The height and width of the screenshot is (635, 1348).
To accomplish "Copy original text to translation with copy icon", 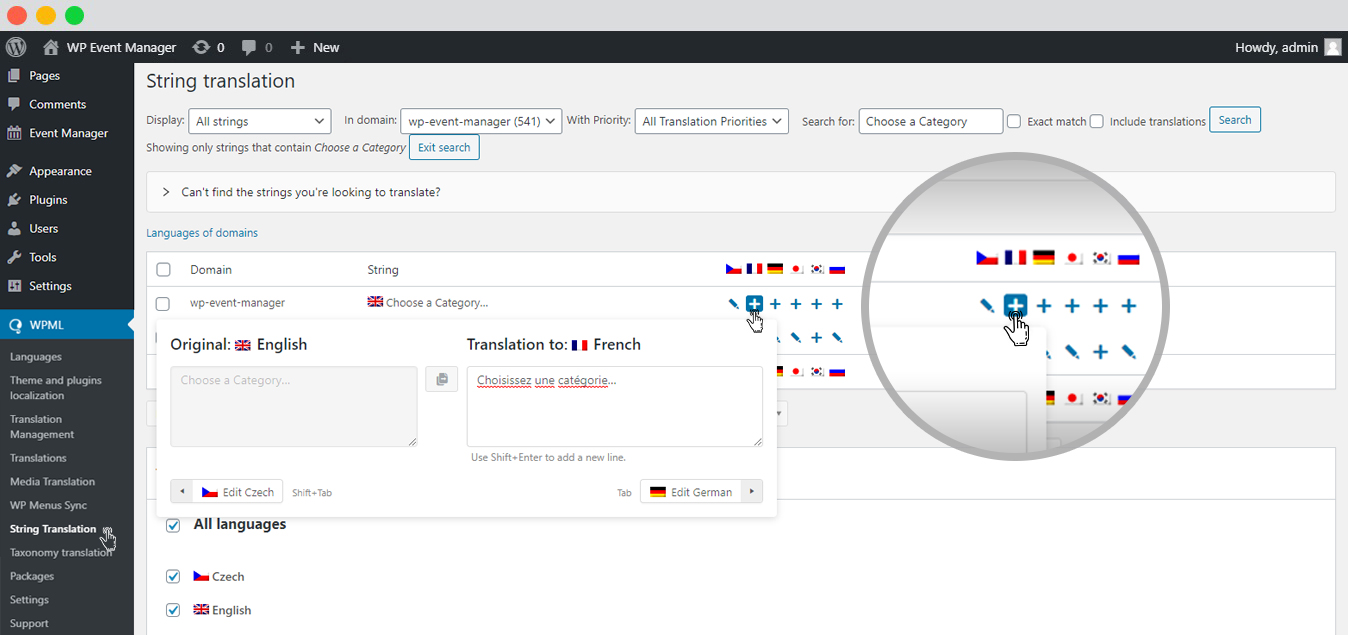I will point(442,379).
